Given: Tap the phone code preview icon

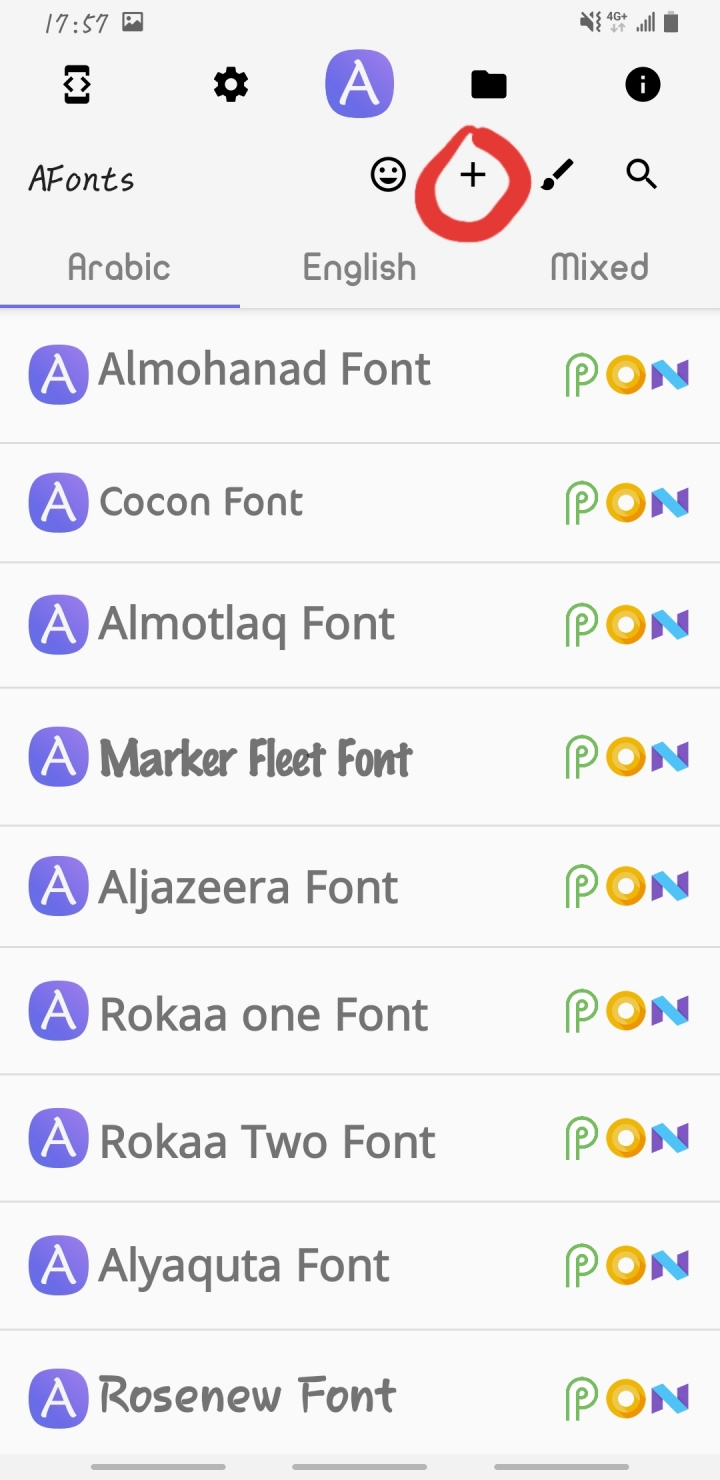Looking at the screenshot, I should (77, 85).
